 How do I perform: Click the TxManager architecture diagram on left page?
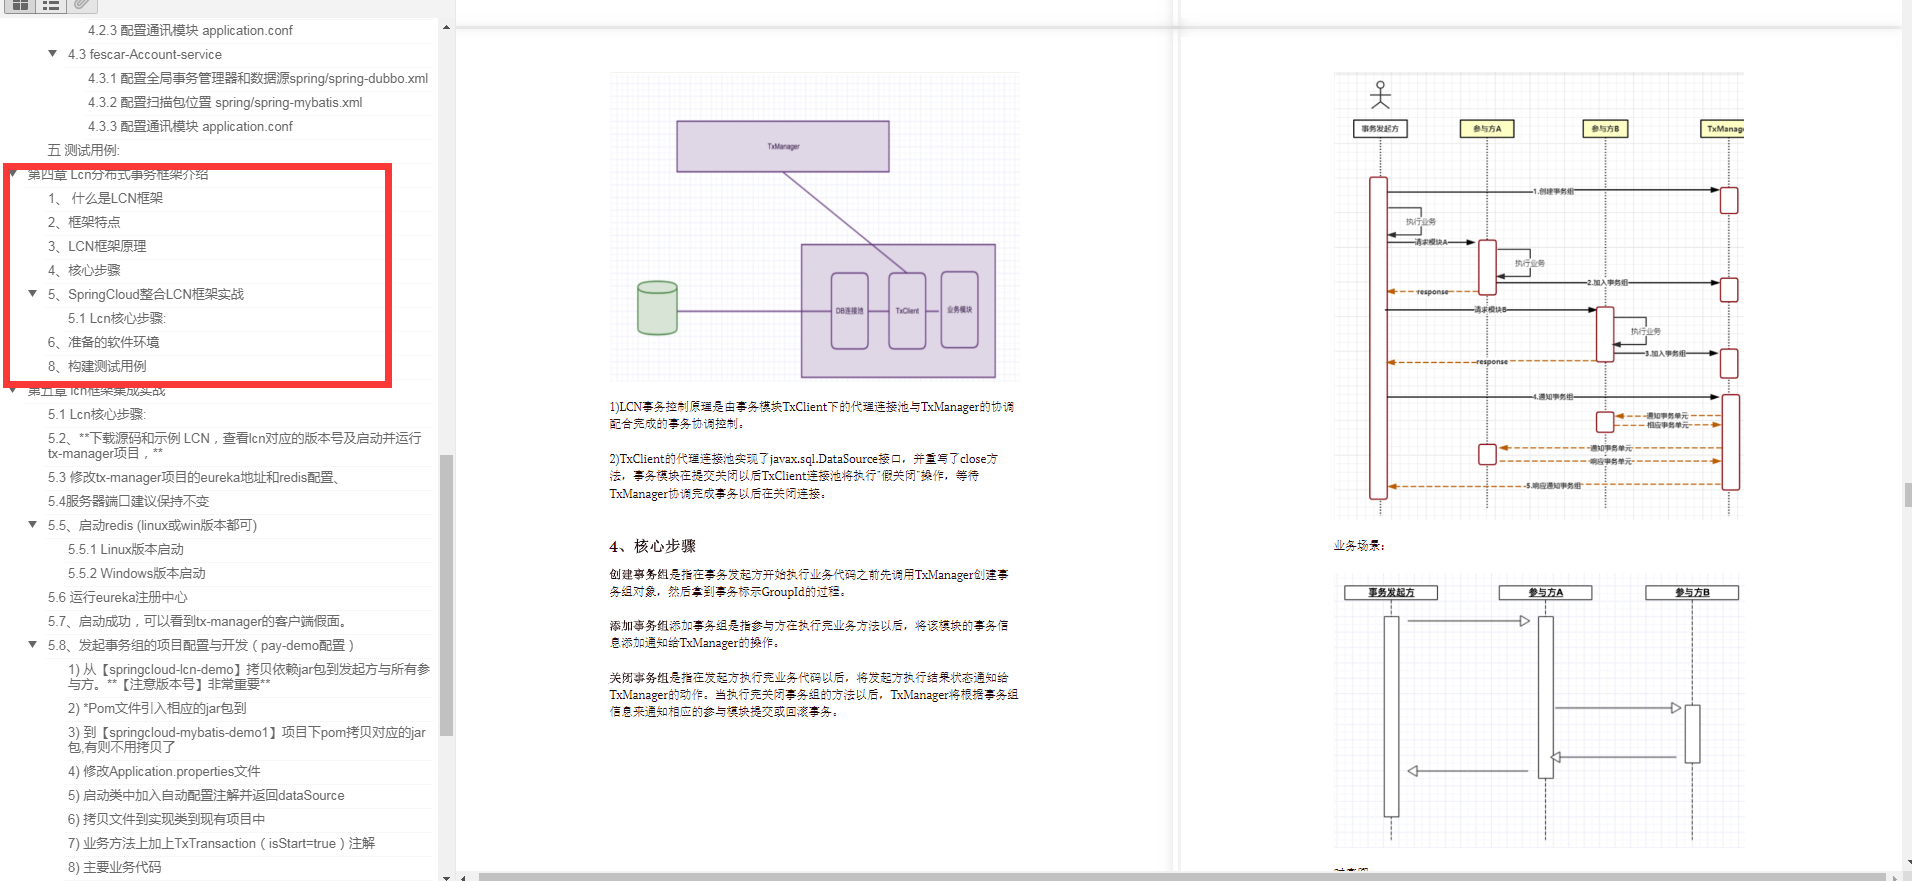(814, 227)
